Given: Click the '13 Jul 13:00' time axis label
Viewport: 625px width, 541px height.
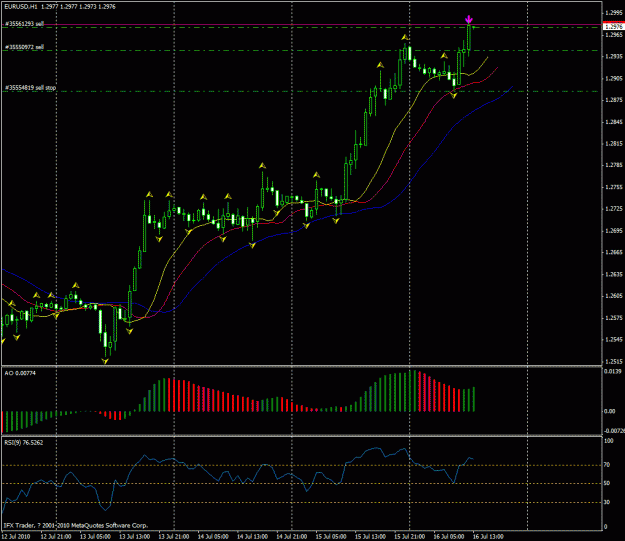Looking at the screenshot, I should tap(135, 537).
